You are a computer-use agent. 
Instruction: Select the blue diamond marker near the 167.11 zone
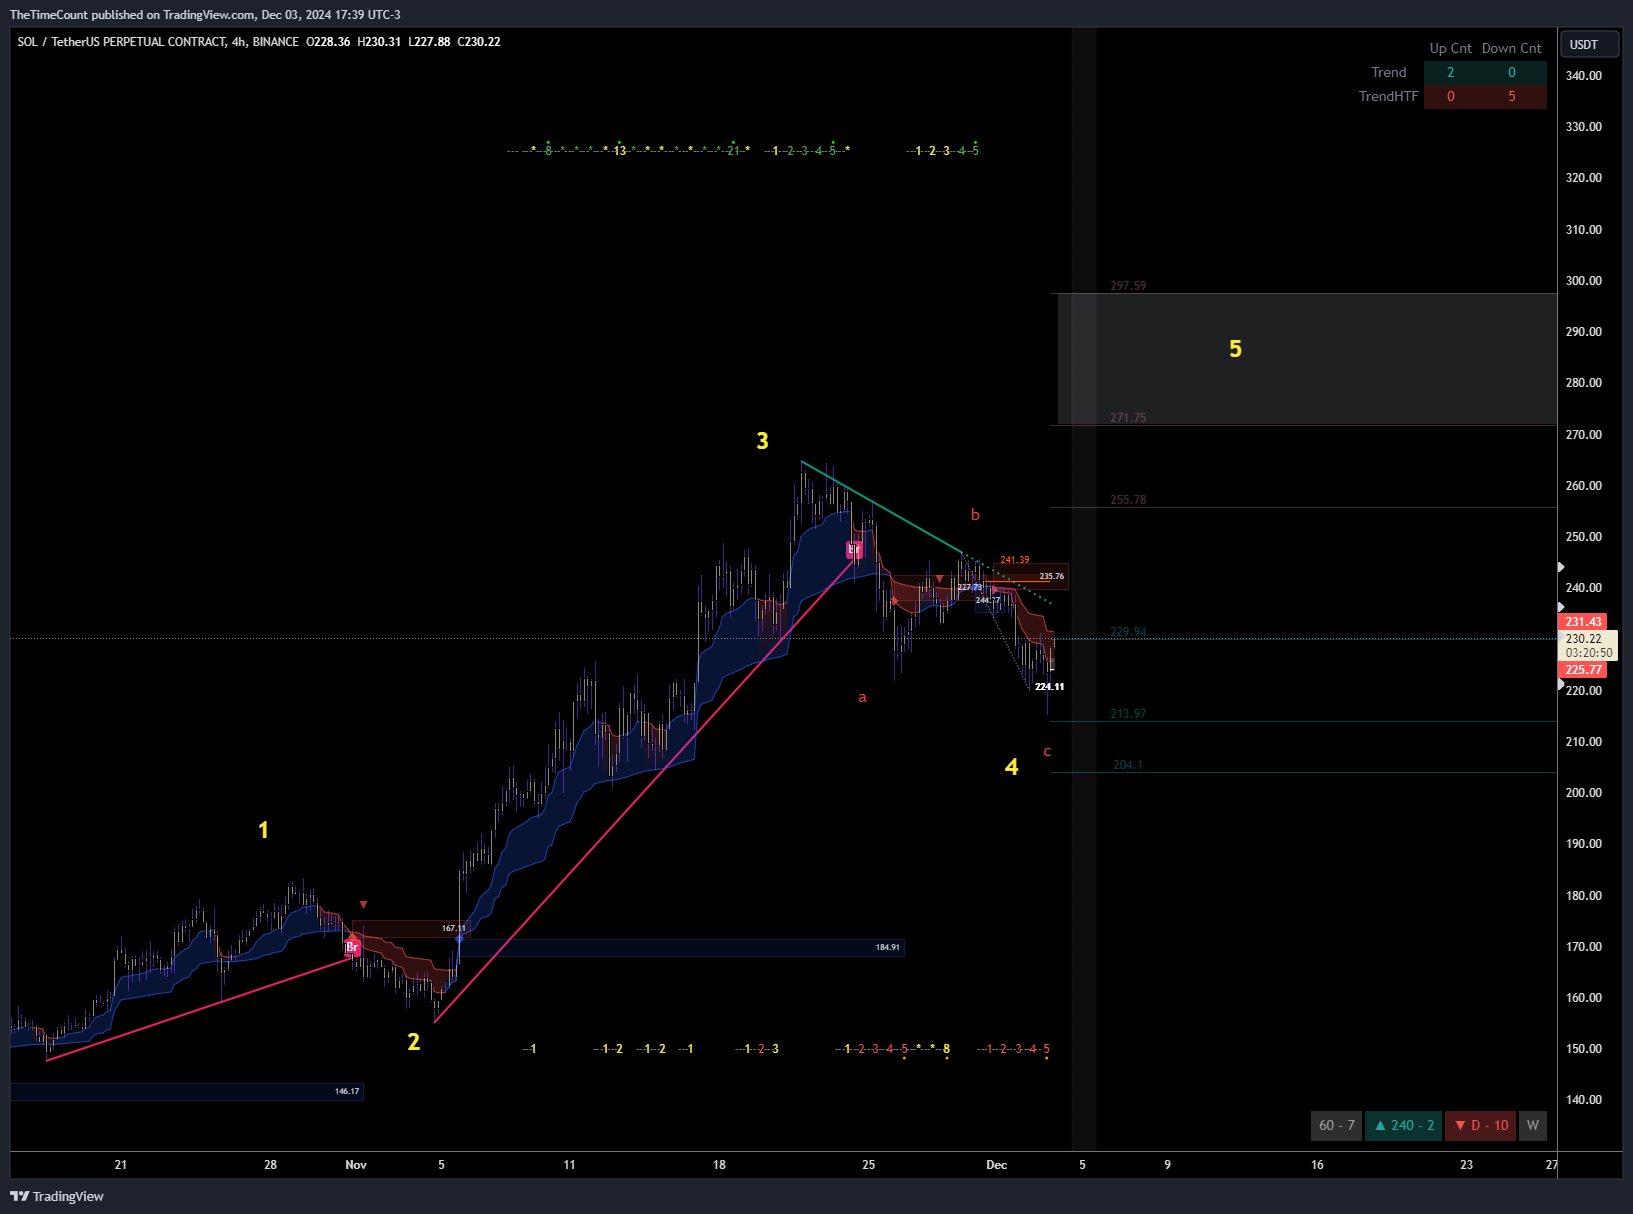tap(459, 940)
